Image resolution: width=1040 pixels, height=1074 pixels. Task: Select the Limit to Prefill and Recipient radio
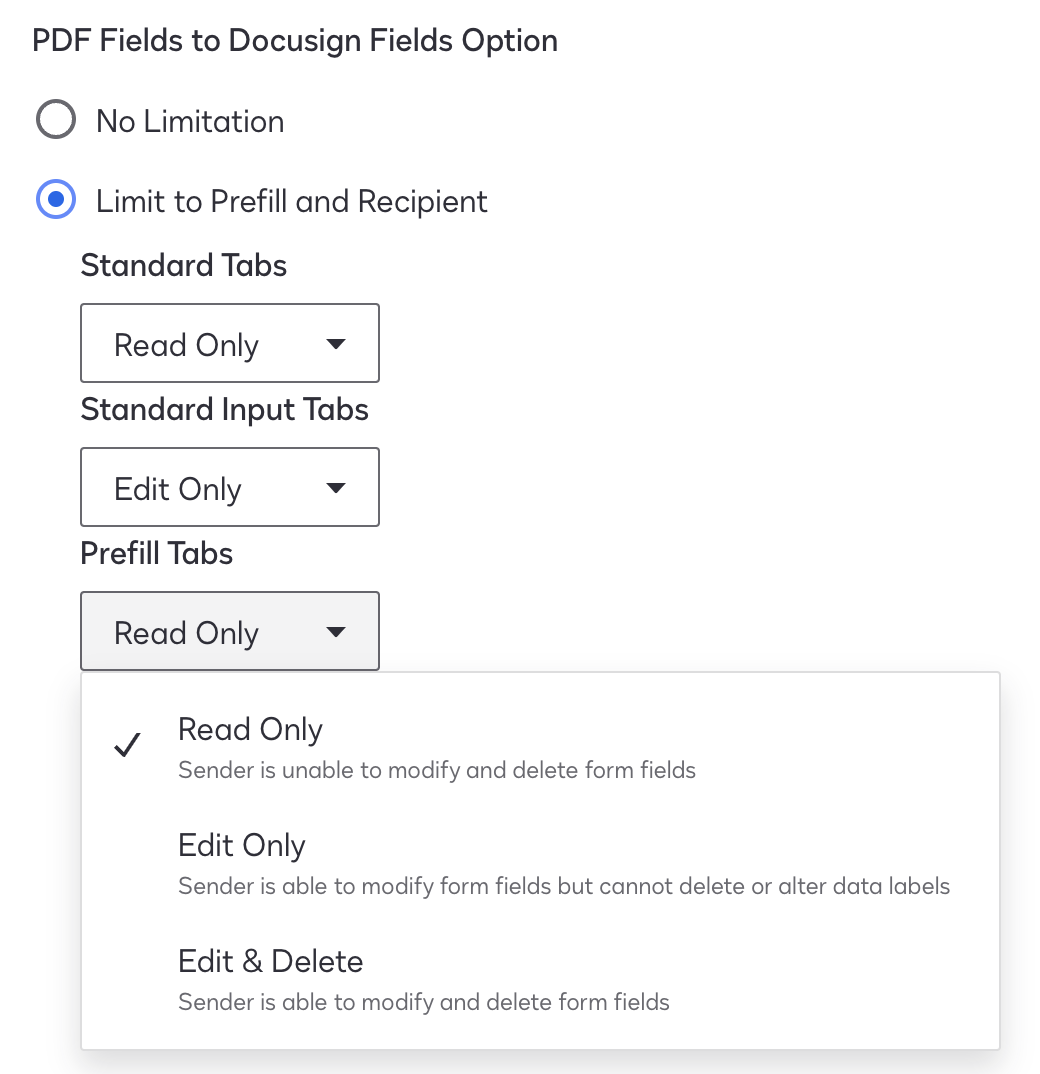coord(56,201)
